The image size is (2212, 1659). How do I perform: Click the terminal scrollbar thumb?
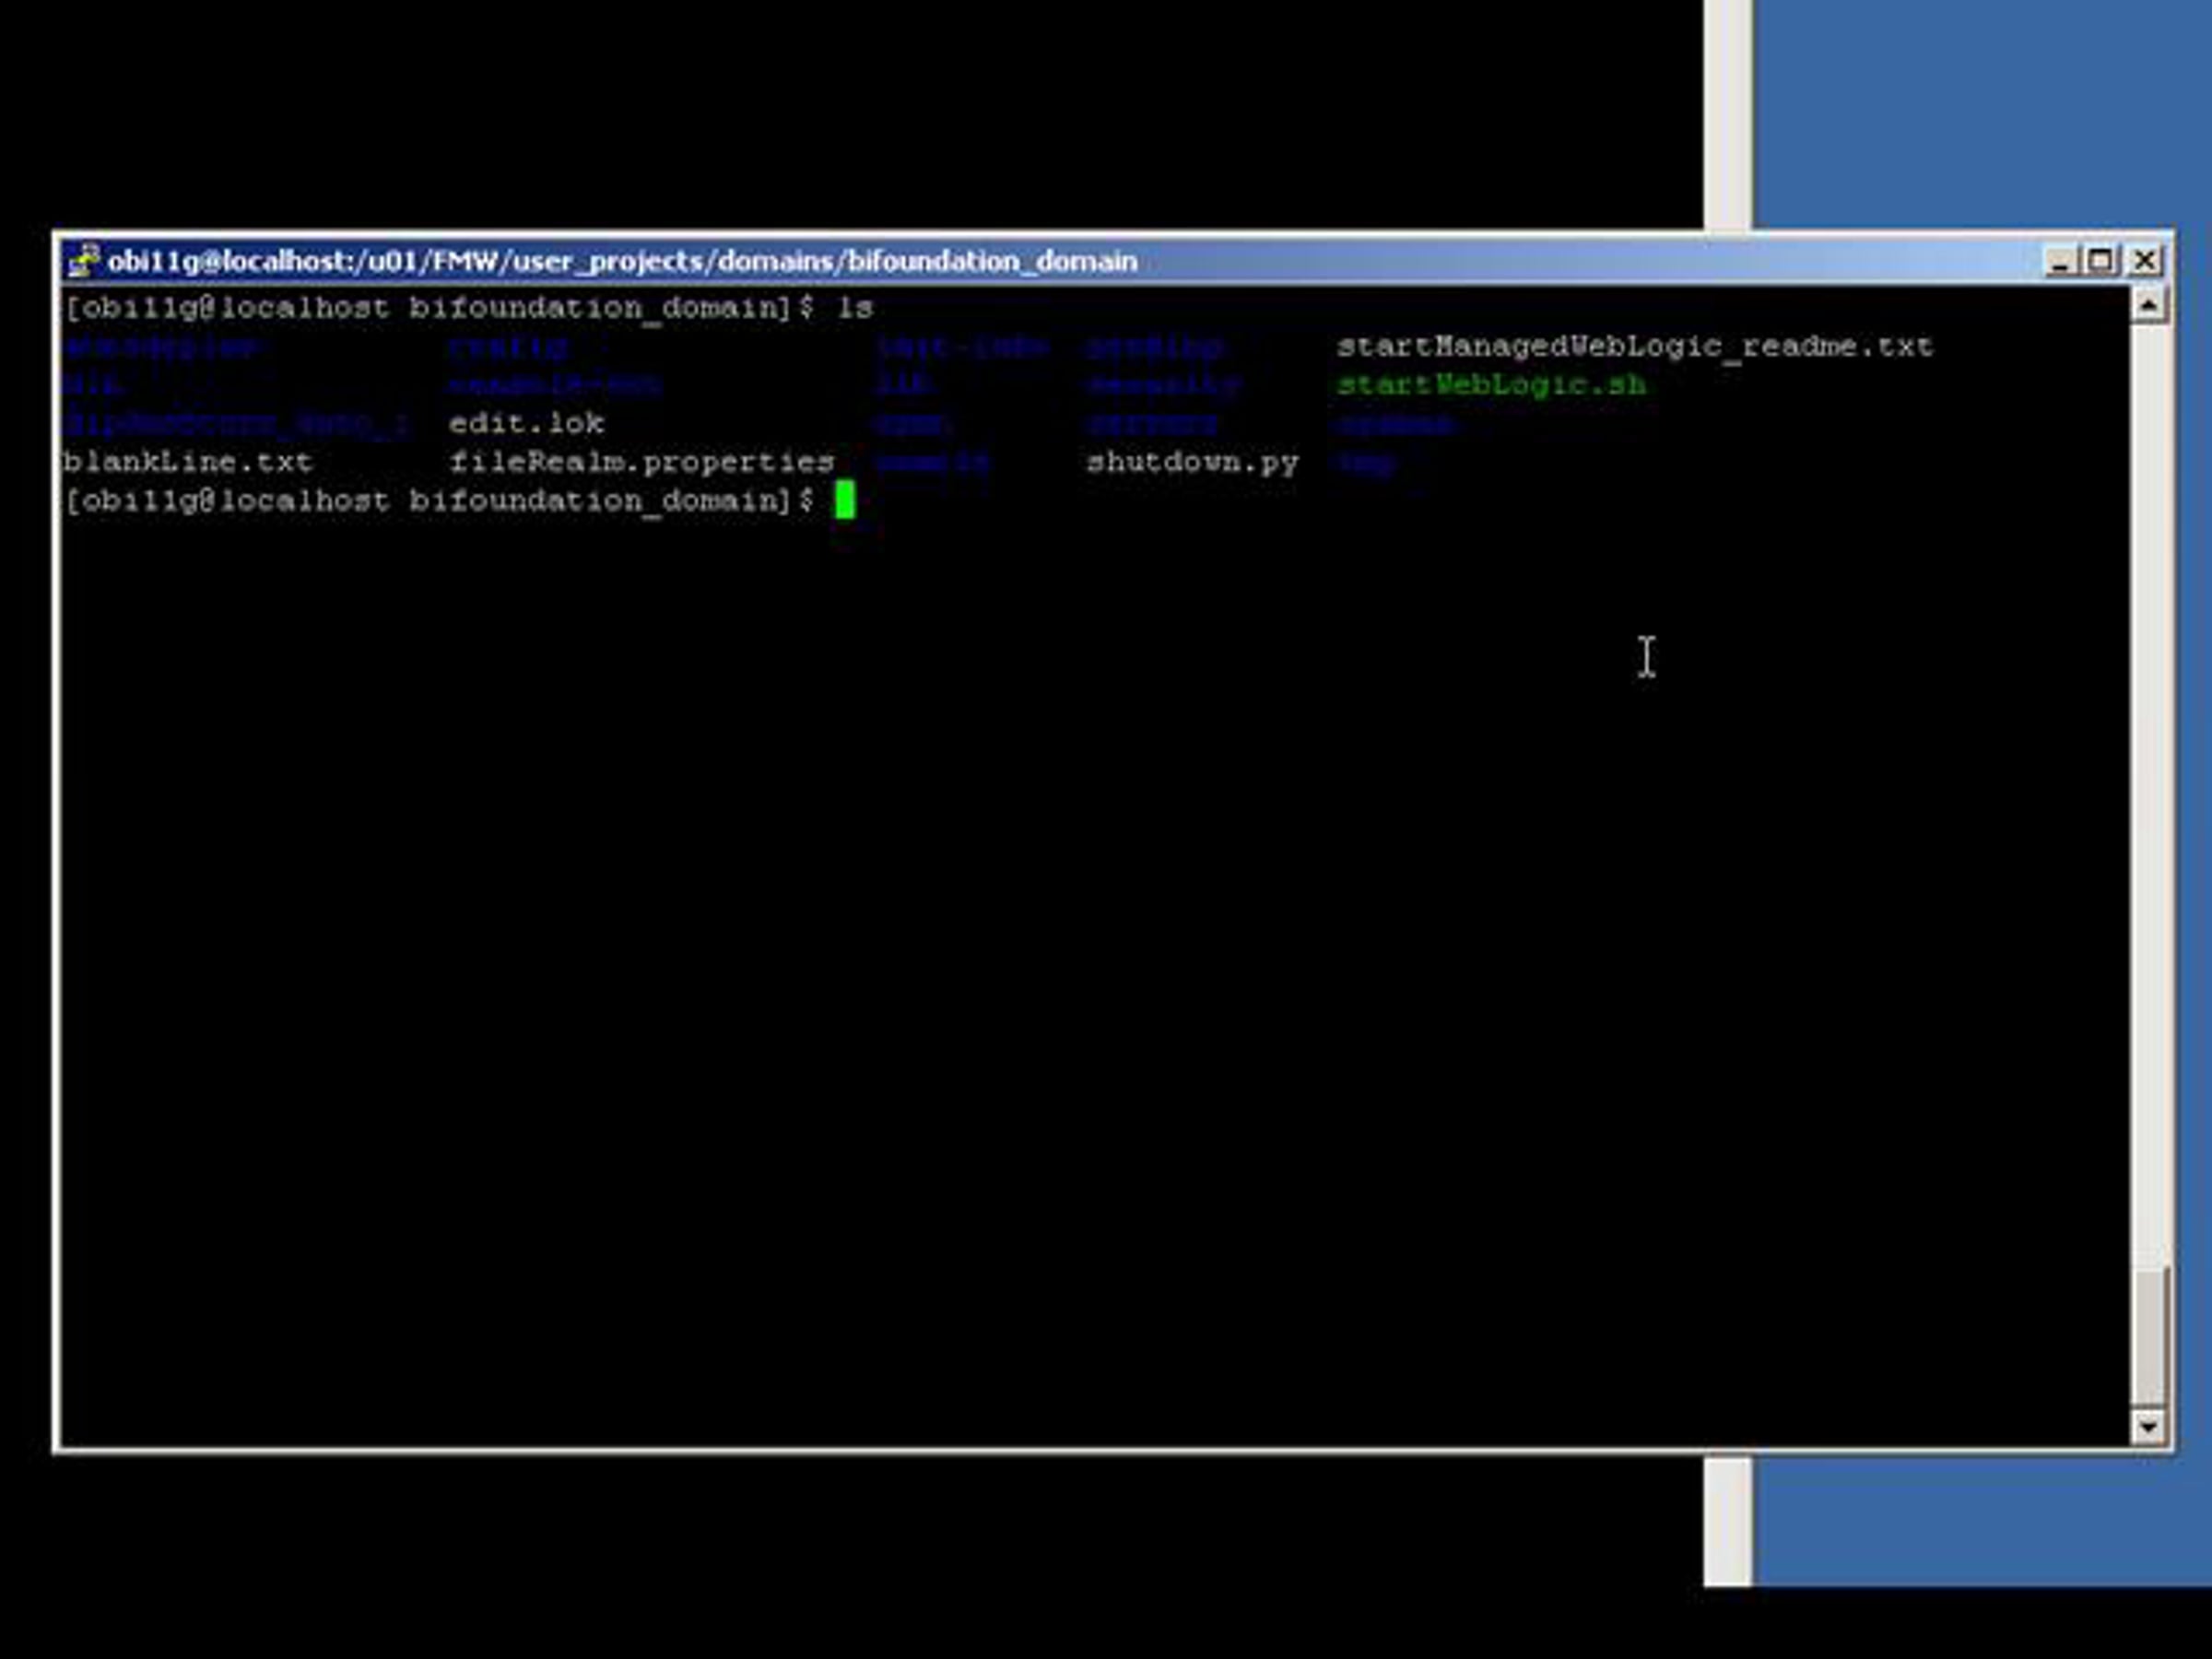(x=2148, y=1337)
